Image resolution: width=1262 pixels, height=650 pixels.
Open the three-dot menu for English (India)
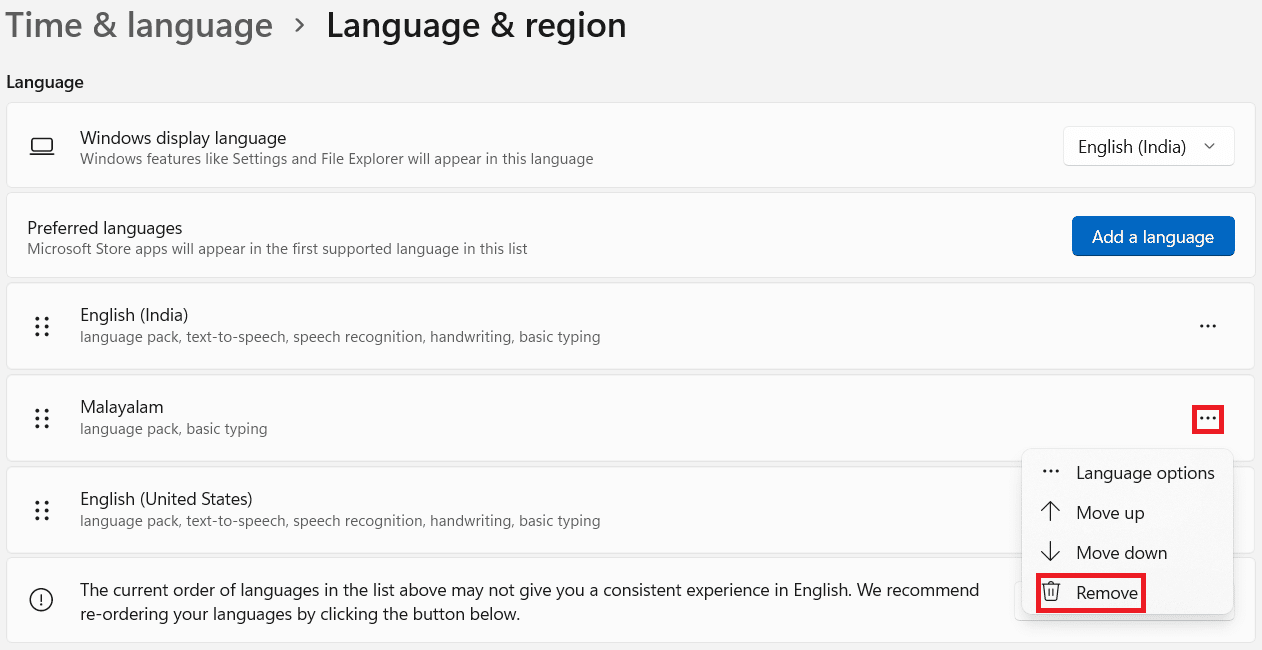1208,326
